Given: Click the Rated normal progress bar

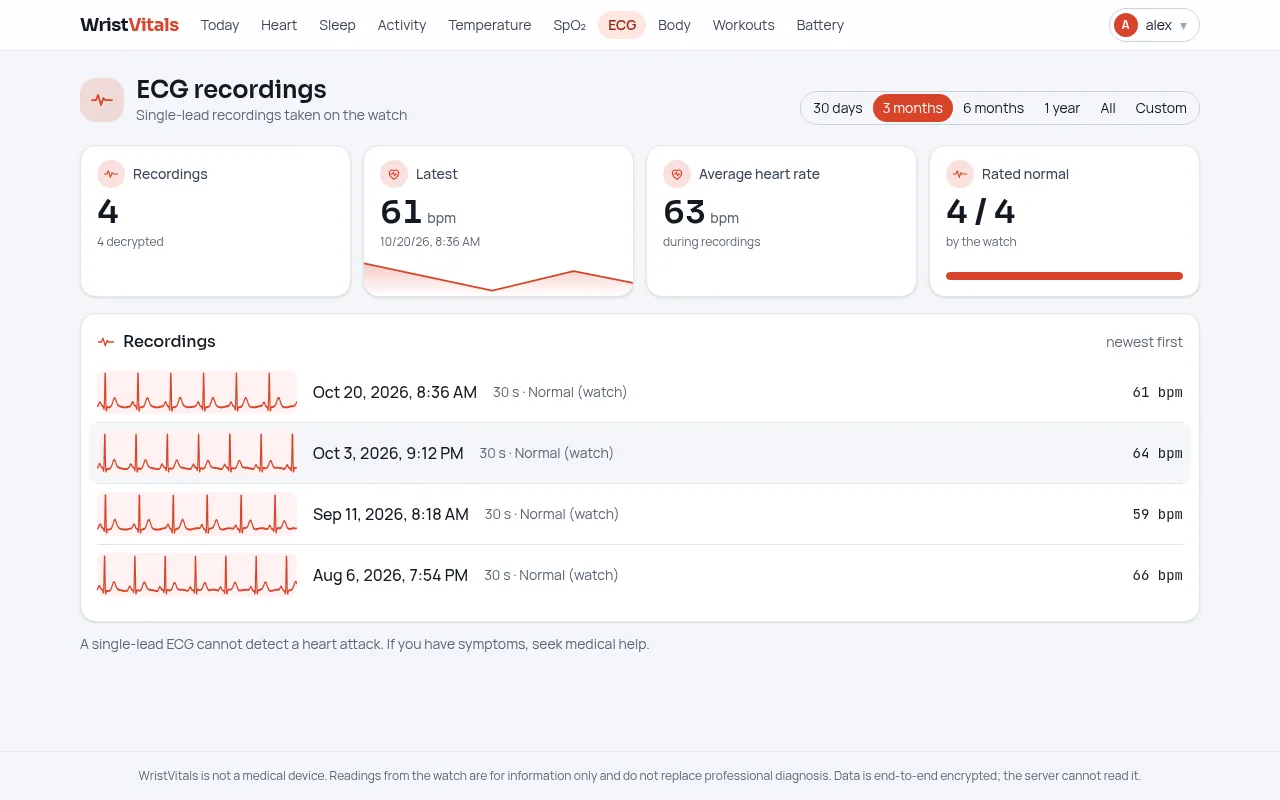Looking at the screenshot, I should [1064, 276].
